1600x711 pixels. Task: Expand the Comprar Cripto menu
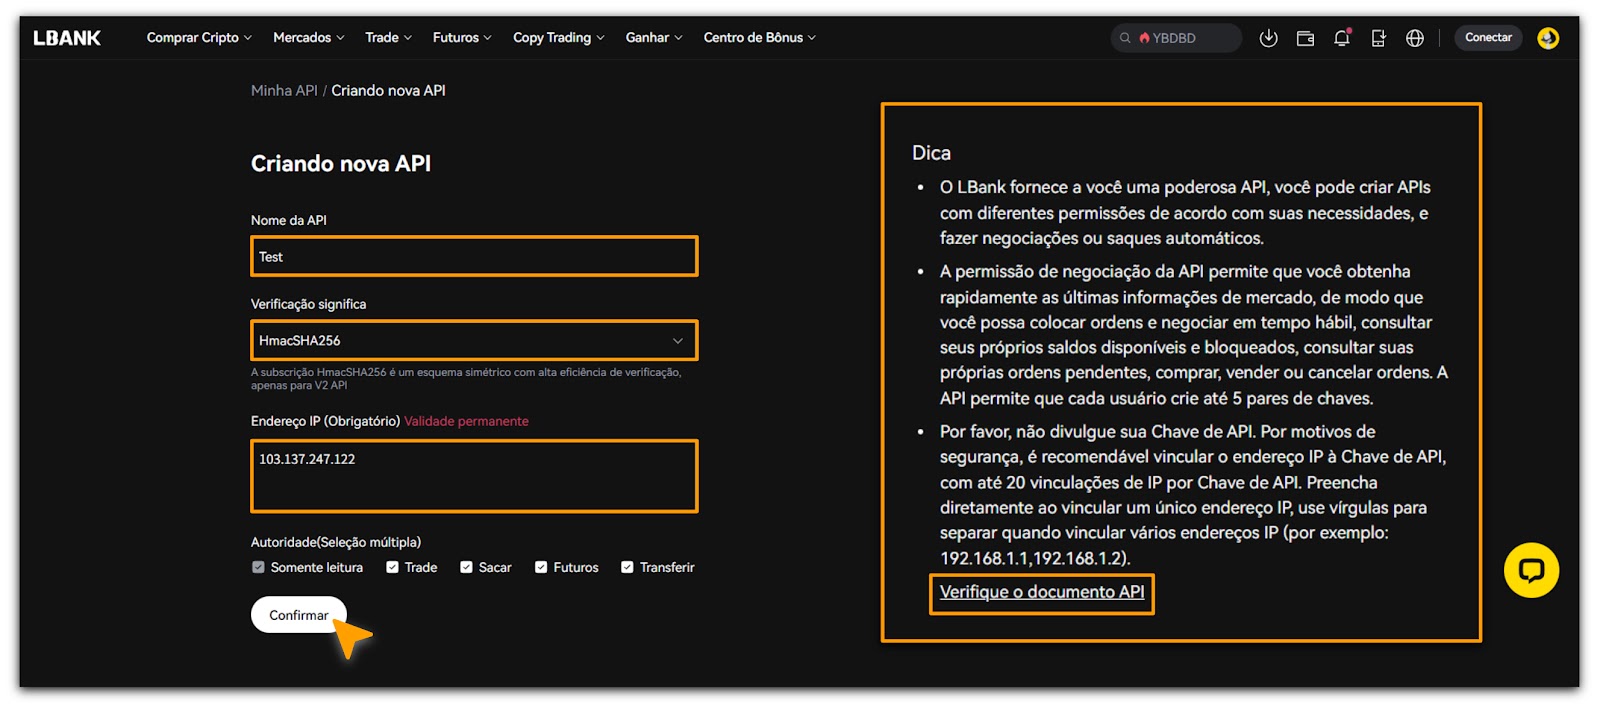point(198,38)
